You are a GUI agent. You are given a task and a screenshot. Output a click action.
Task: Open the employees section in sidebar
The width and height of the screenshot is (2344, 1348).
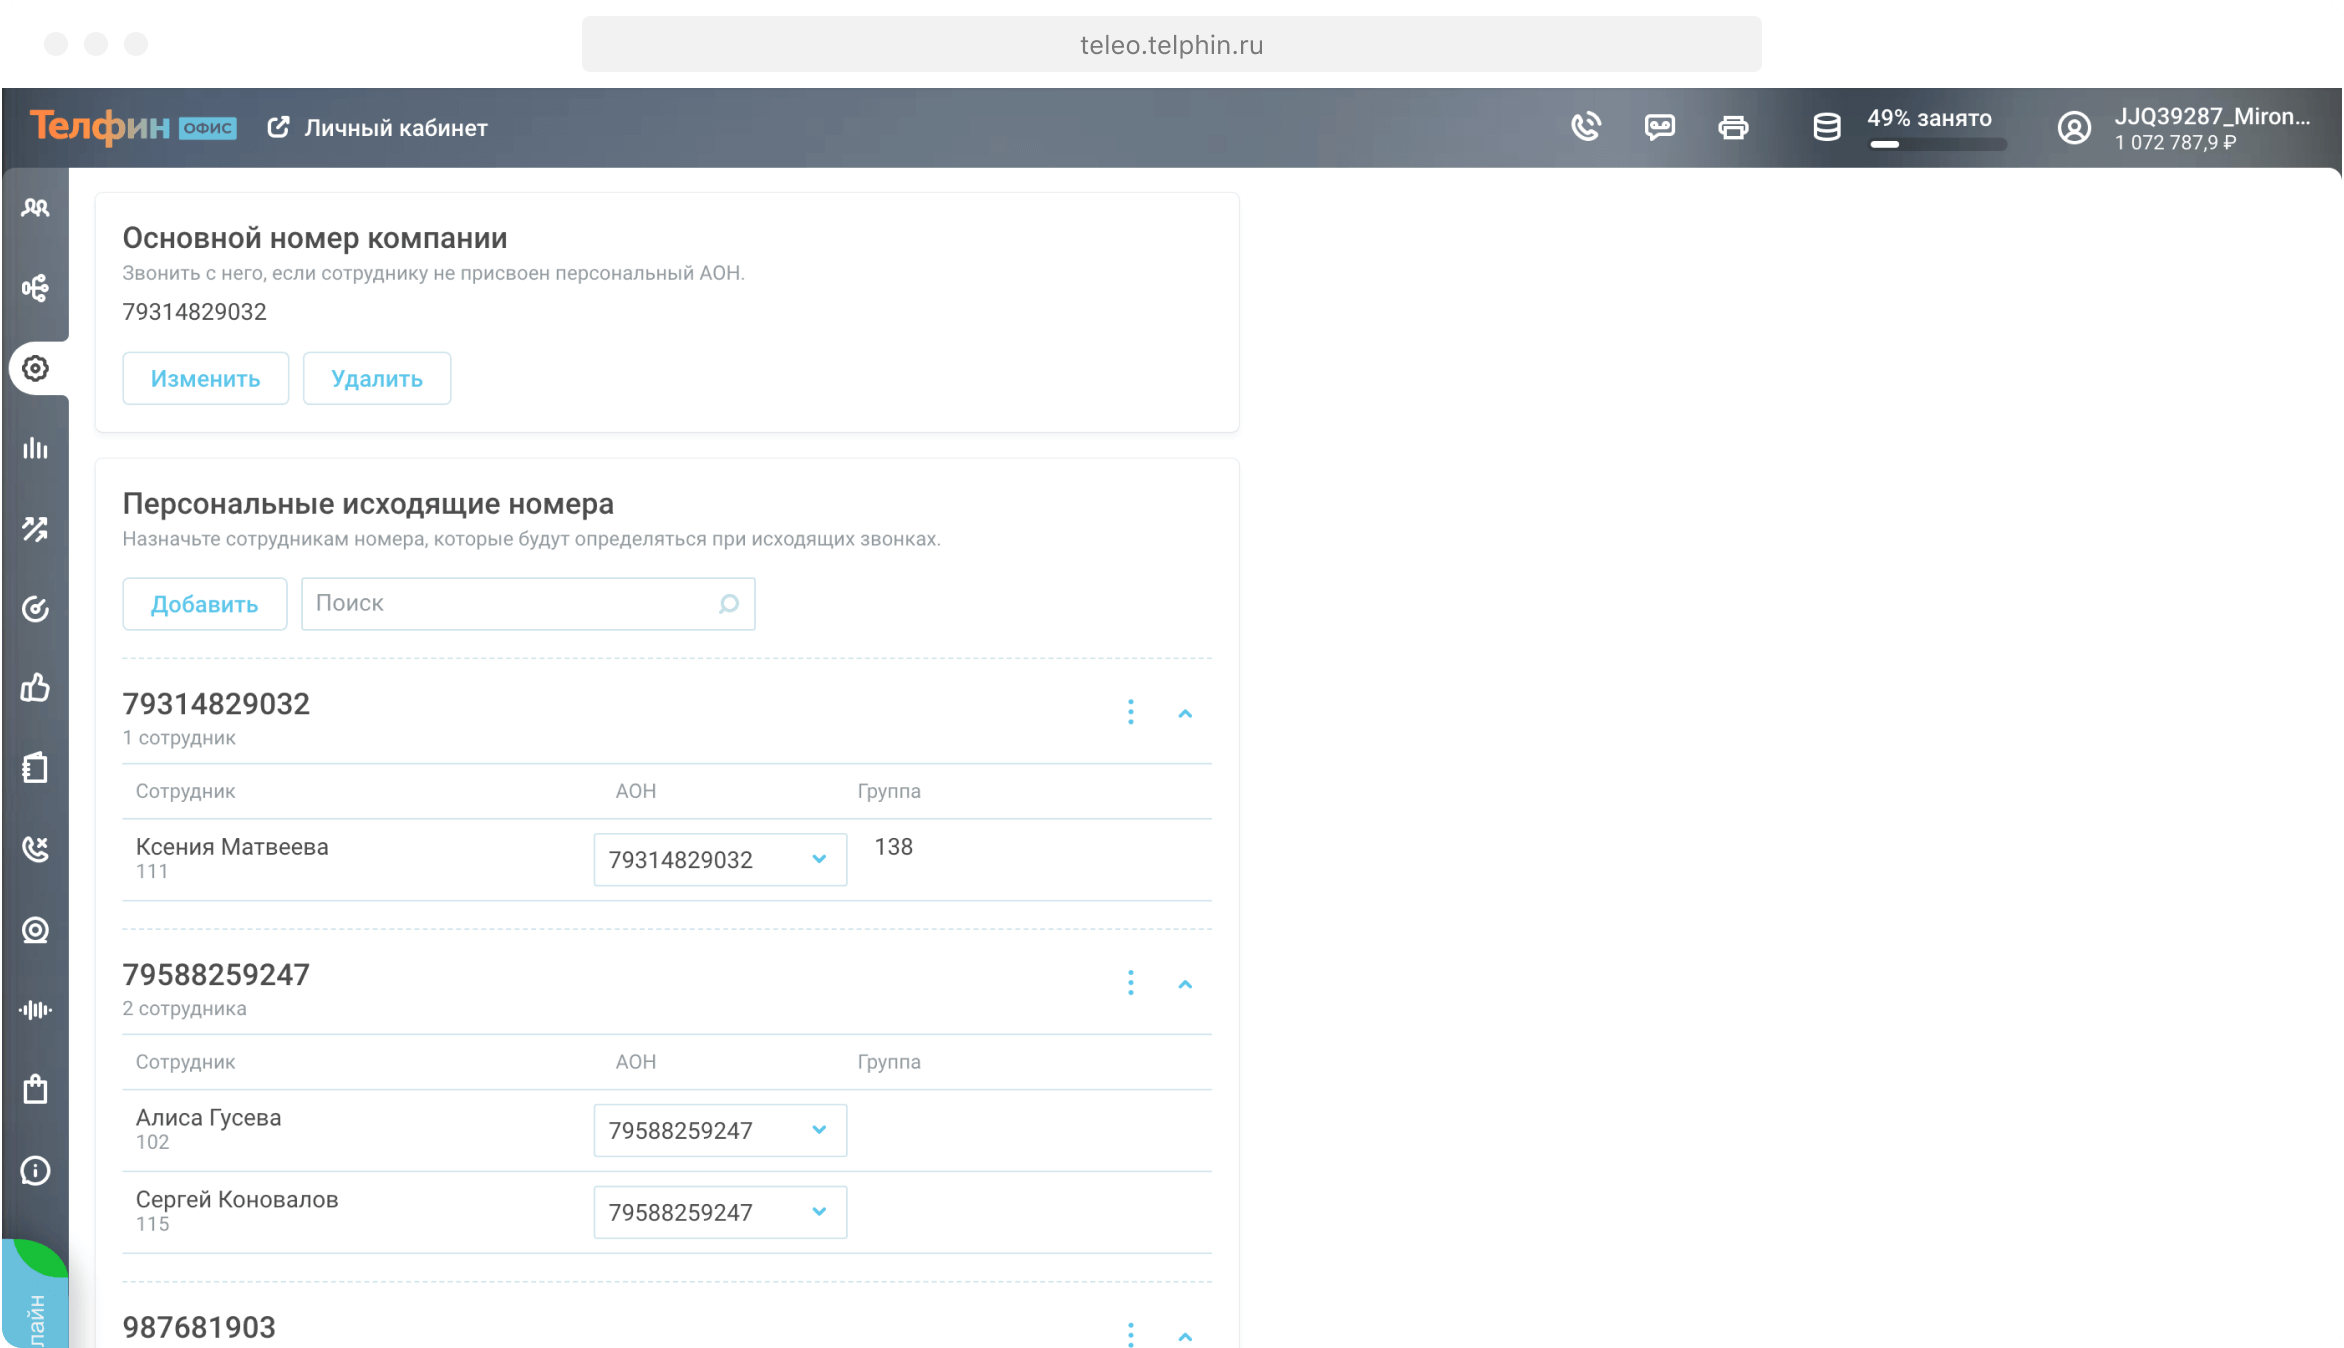(35, 208)
